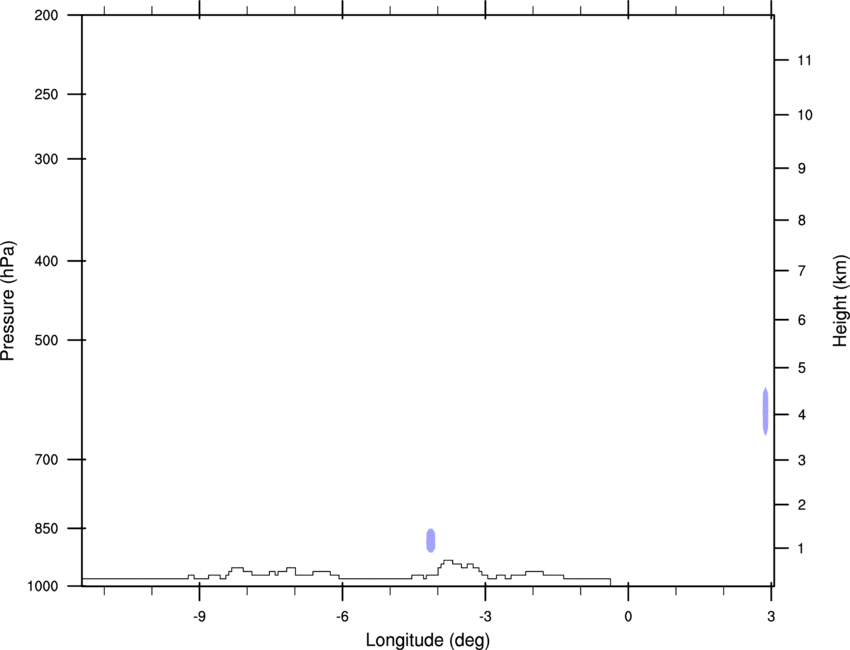Click the 1 km height label

[x=801, y=549]
